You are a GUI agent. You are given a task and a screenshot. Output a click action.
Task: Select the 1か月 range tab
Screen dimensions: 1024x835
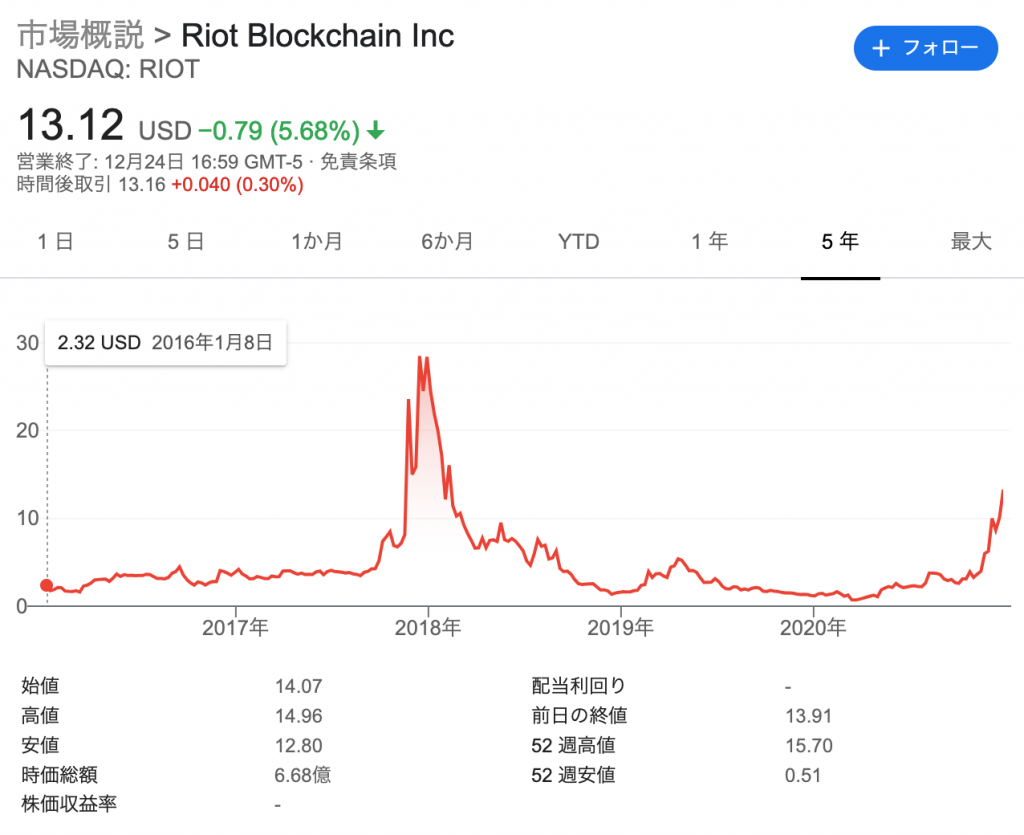[317, 241]
